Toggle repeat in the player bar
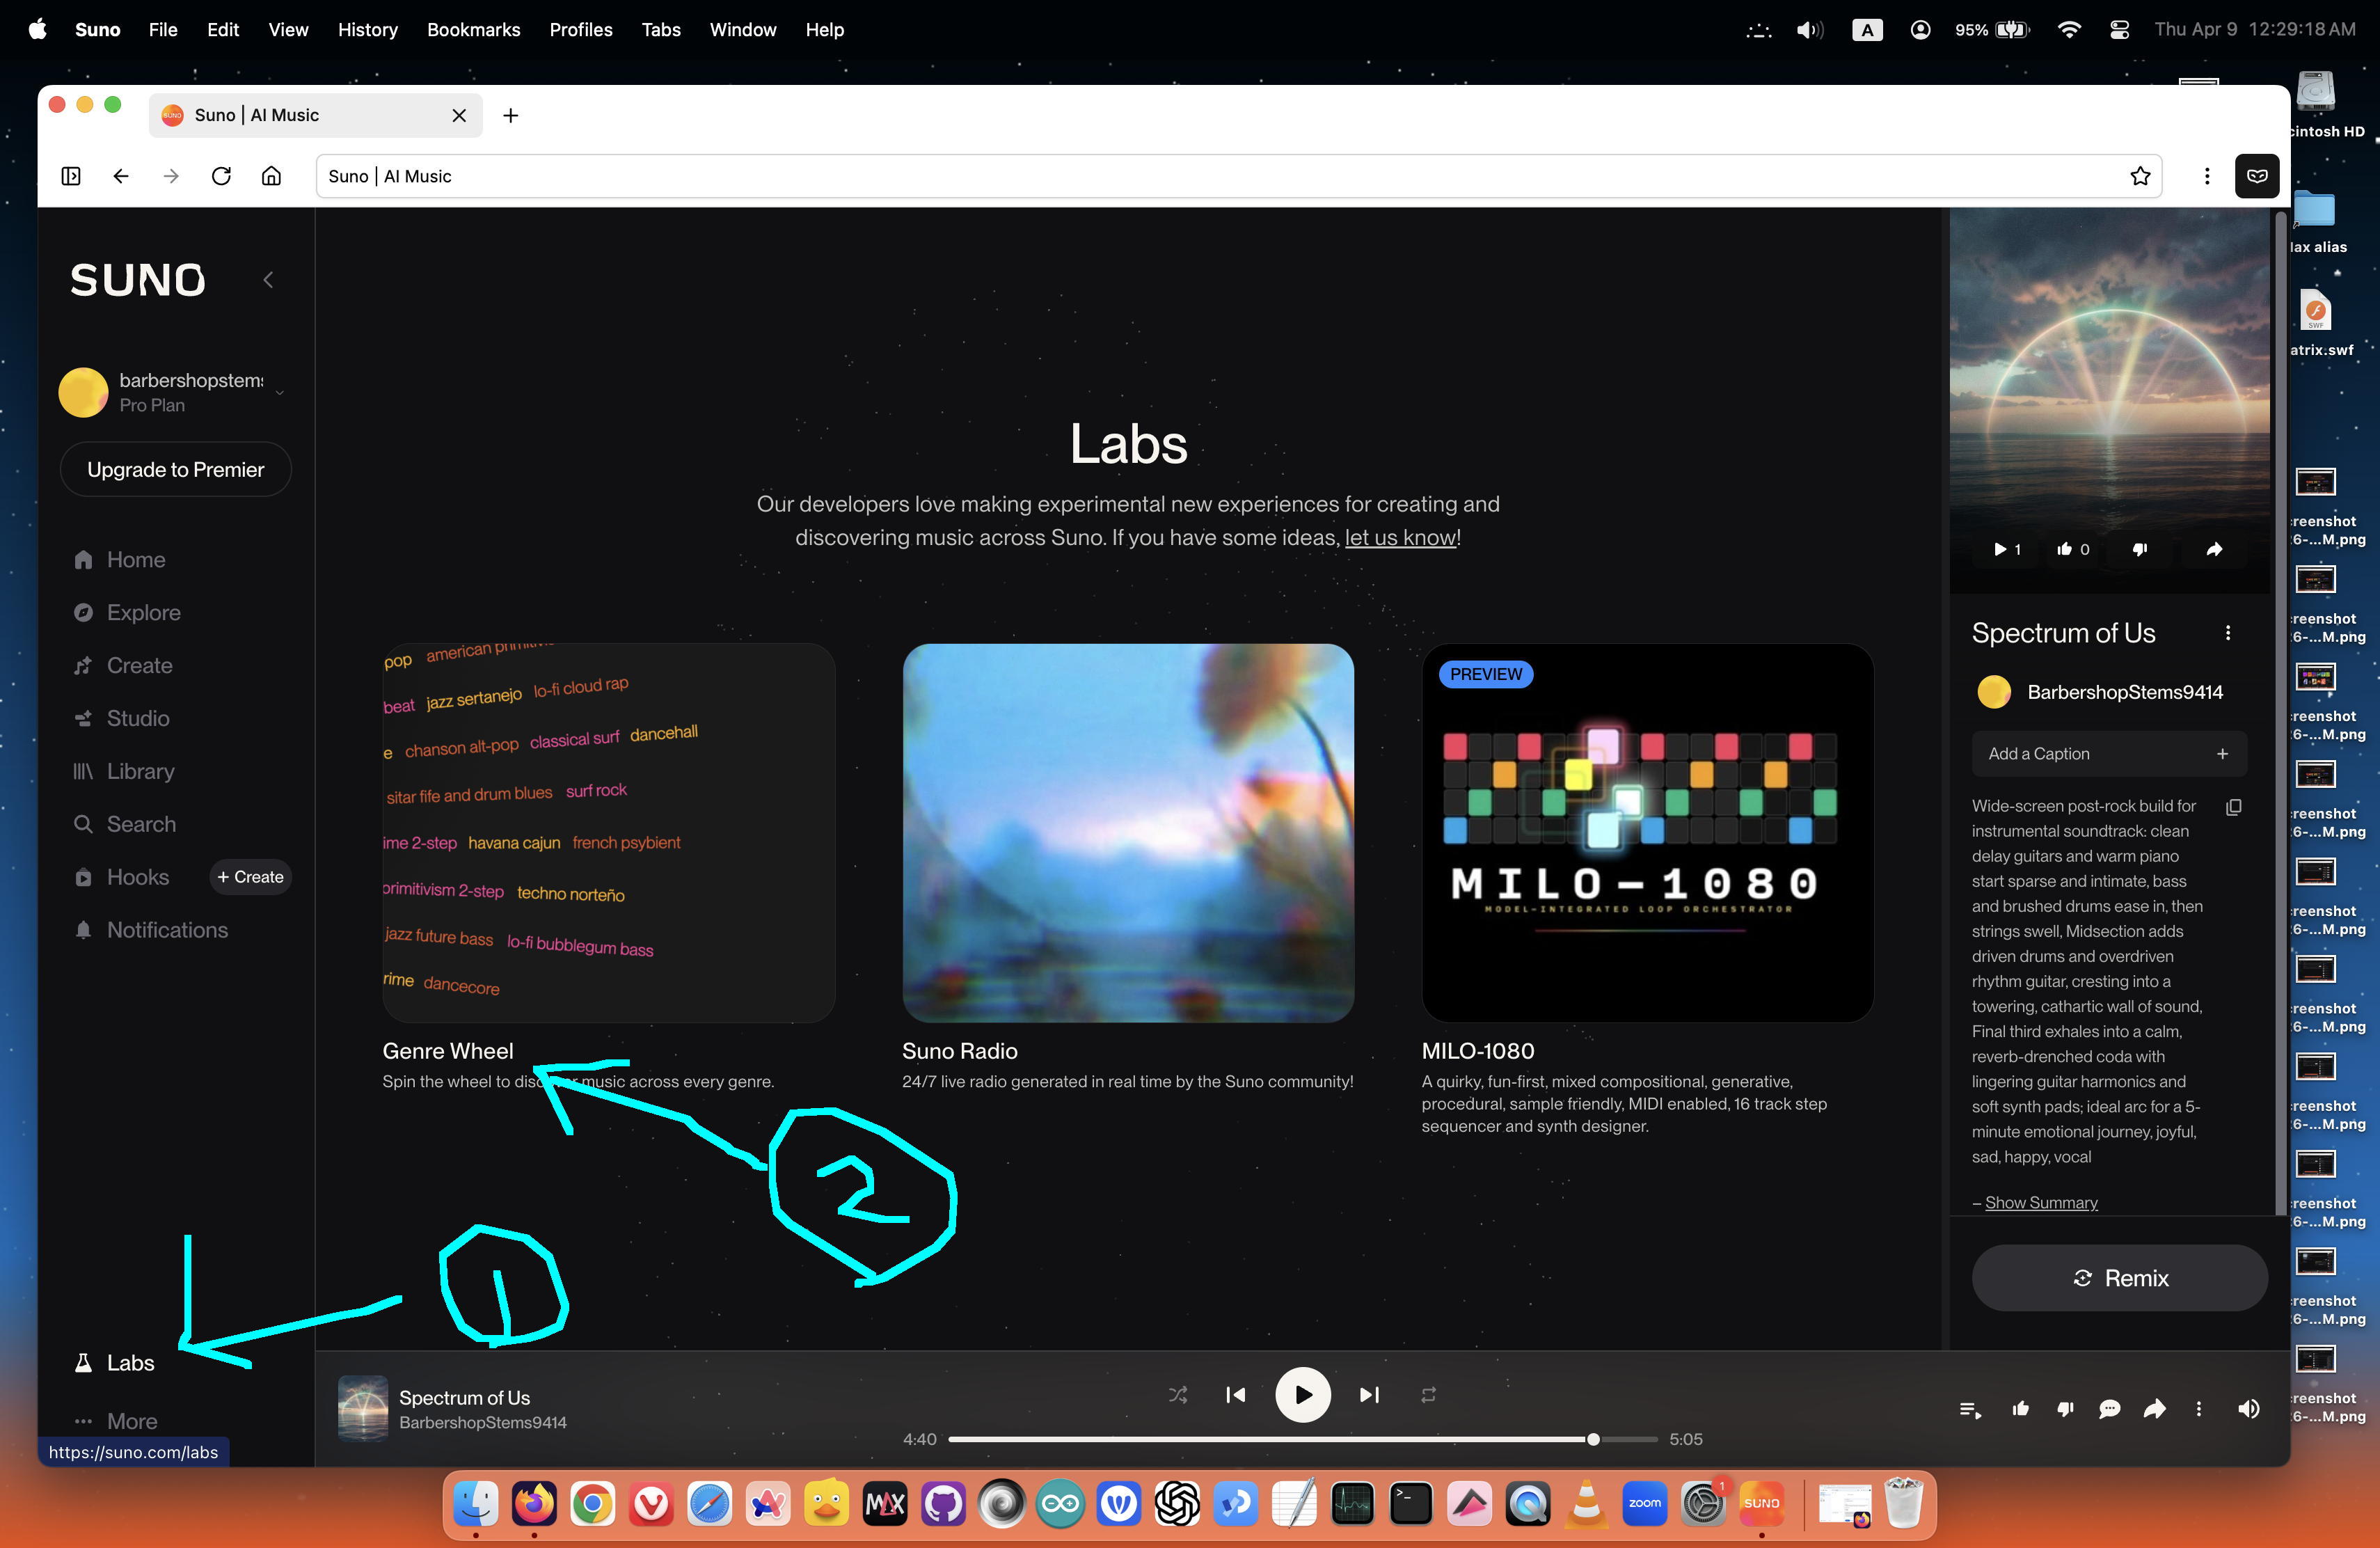 [1428, 1394]
